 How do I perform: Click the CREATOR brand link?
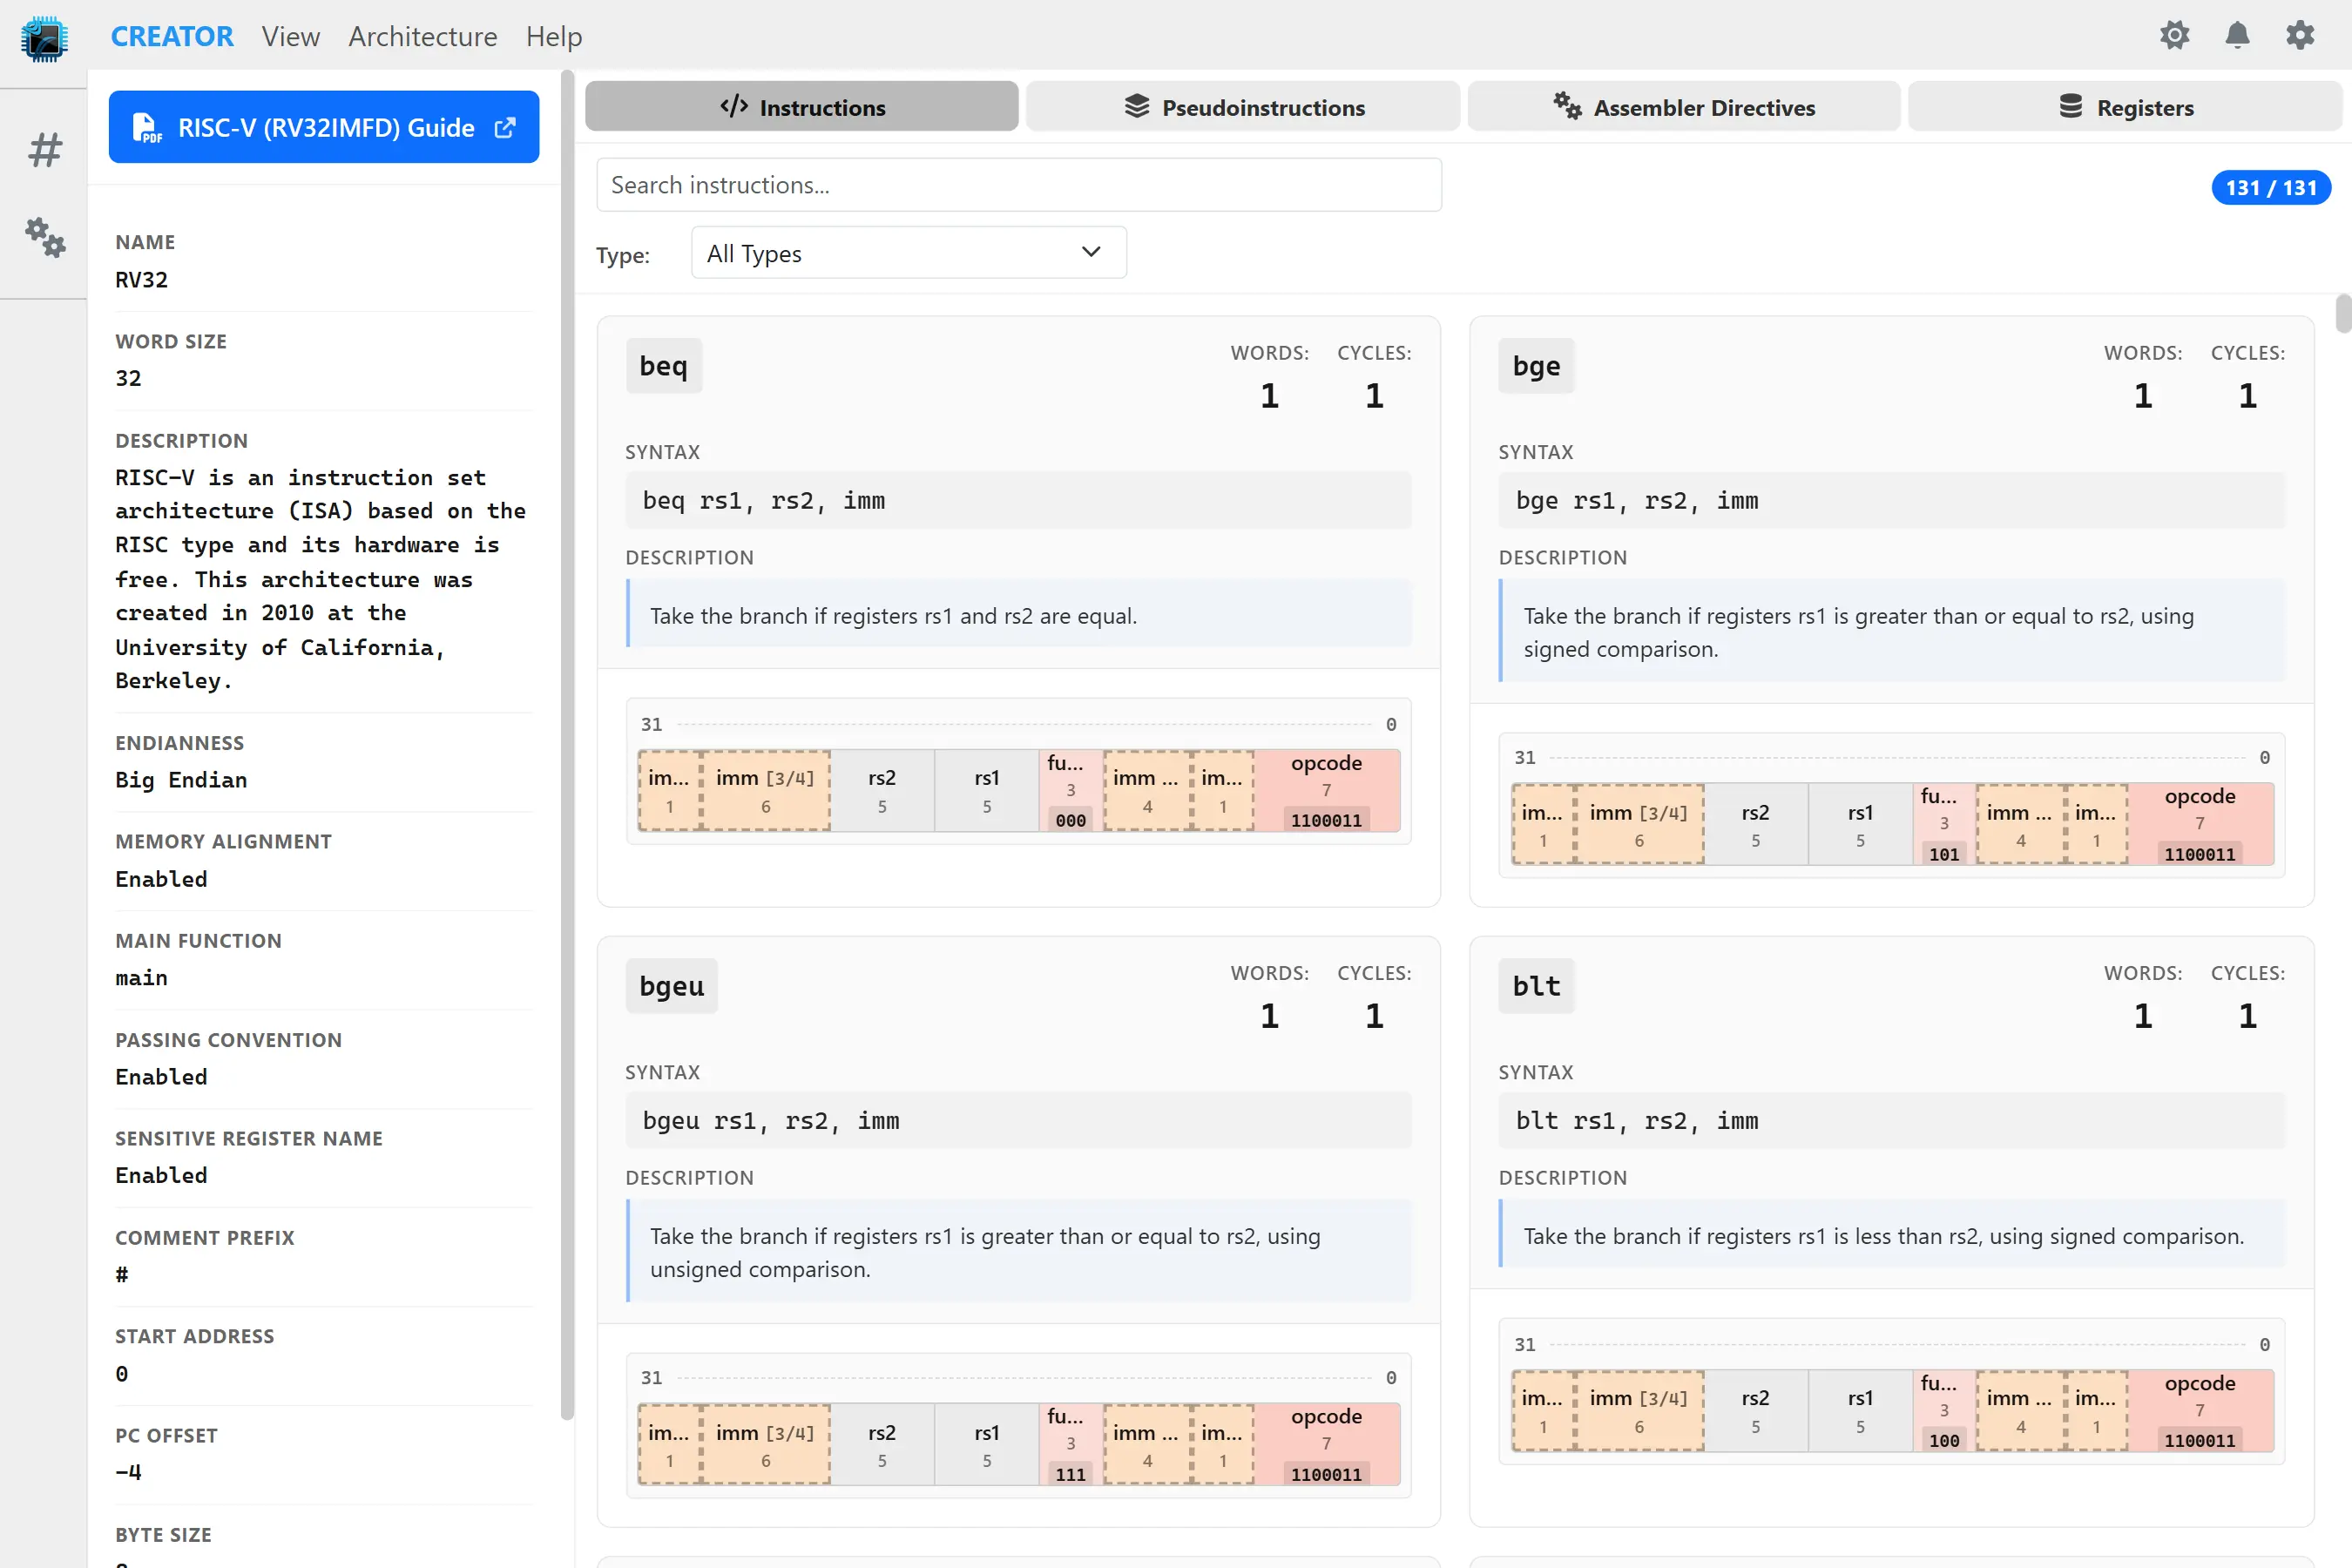tap(172, 37)
